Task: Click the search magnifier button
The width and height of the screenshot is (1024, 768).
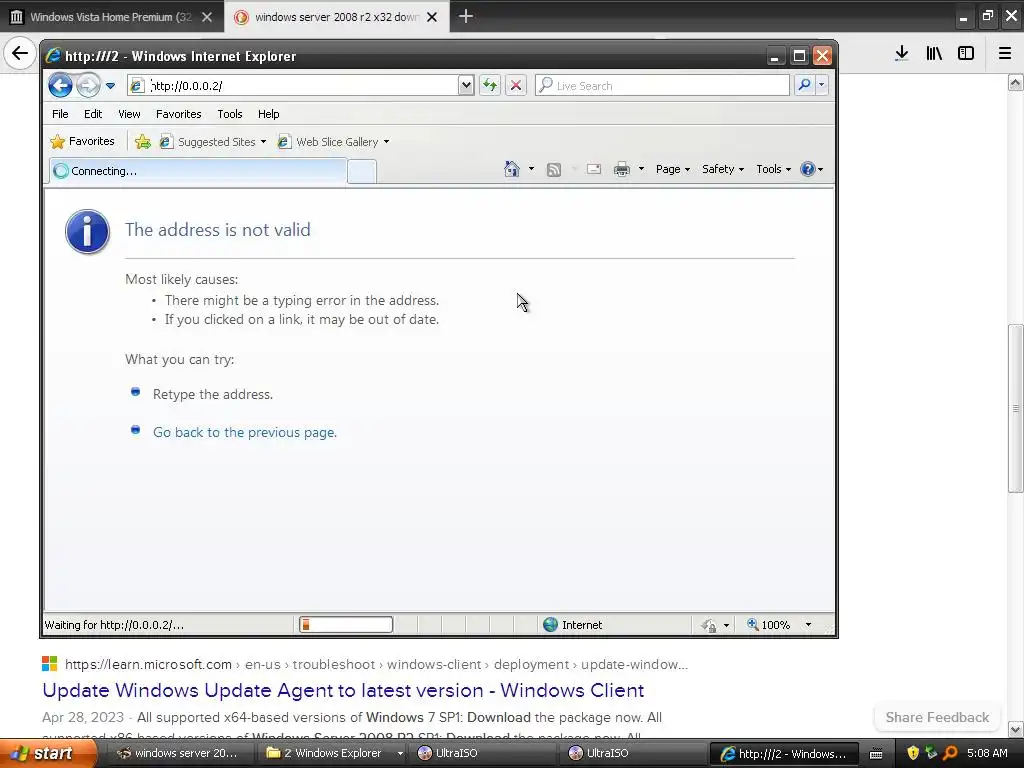Action: point(805,85)
